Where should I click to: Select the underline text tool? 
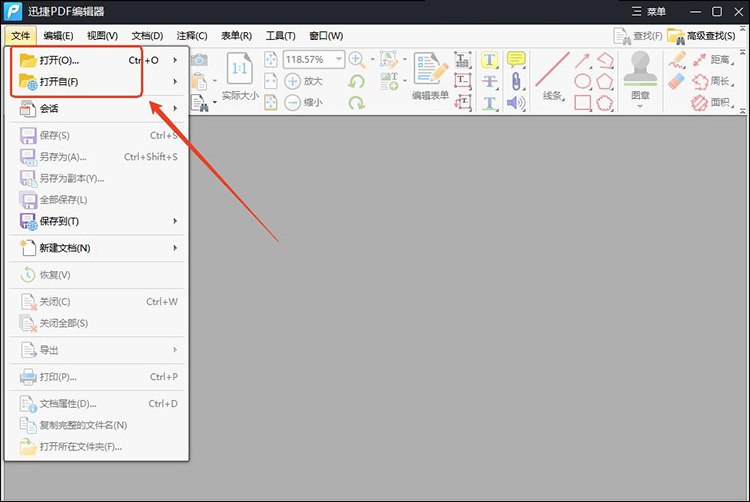[489, 102]
